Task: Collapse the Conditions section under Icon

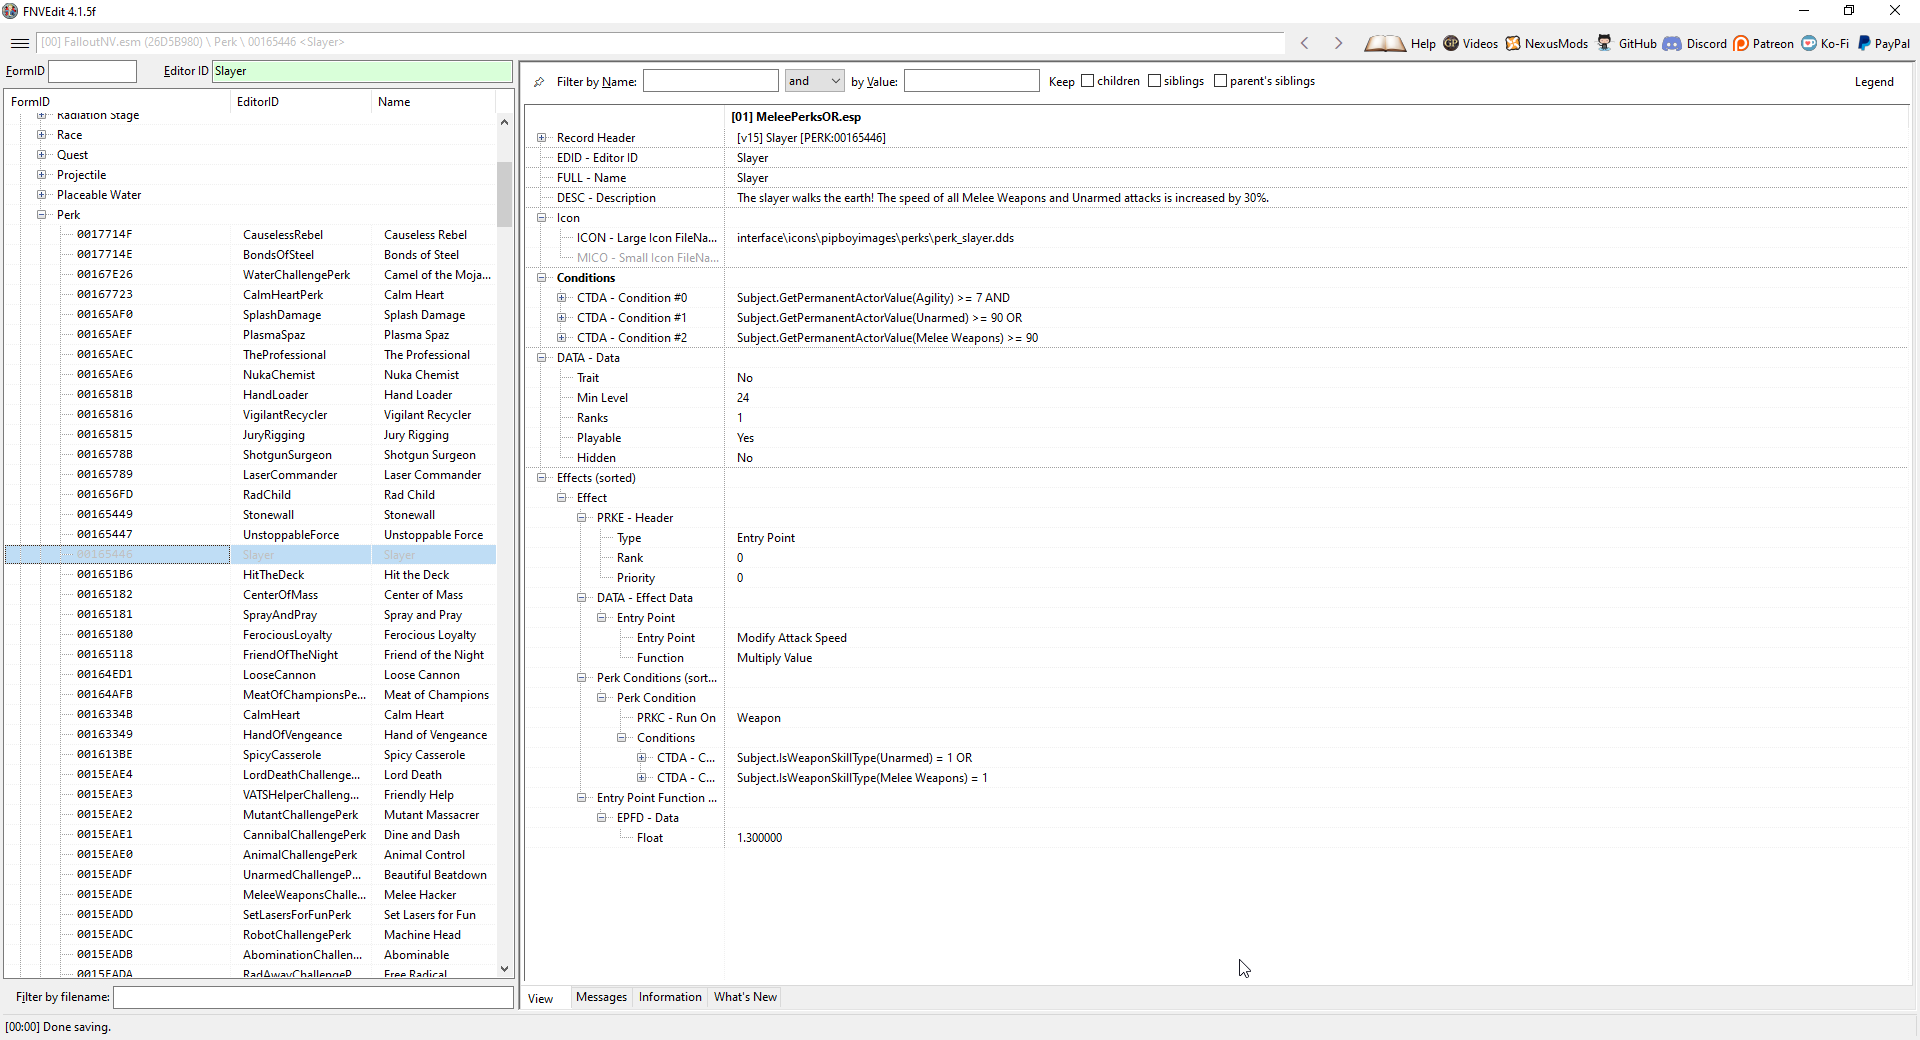Action: pyautogui.click(x=542, y=278)
